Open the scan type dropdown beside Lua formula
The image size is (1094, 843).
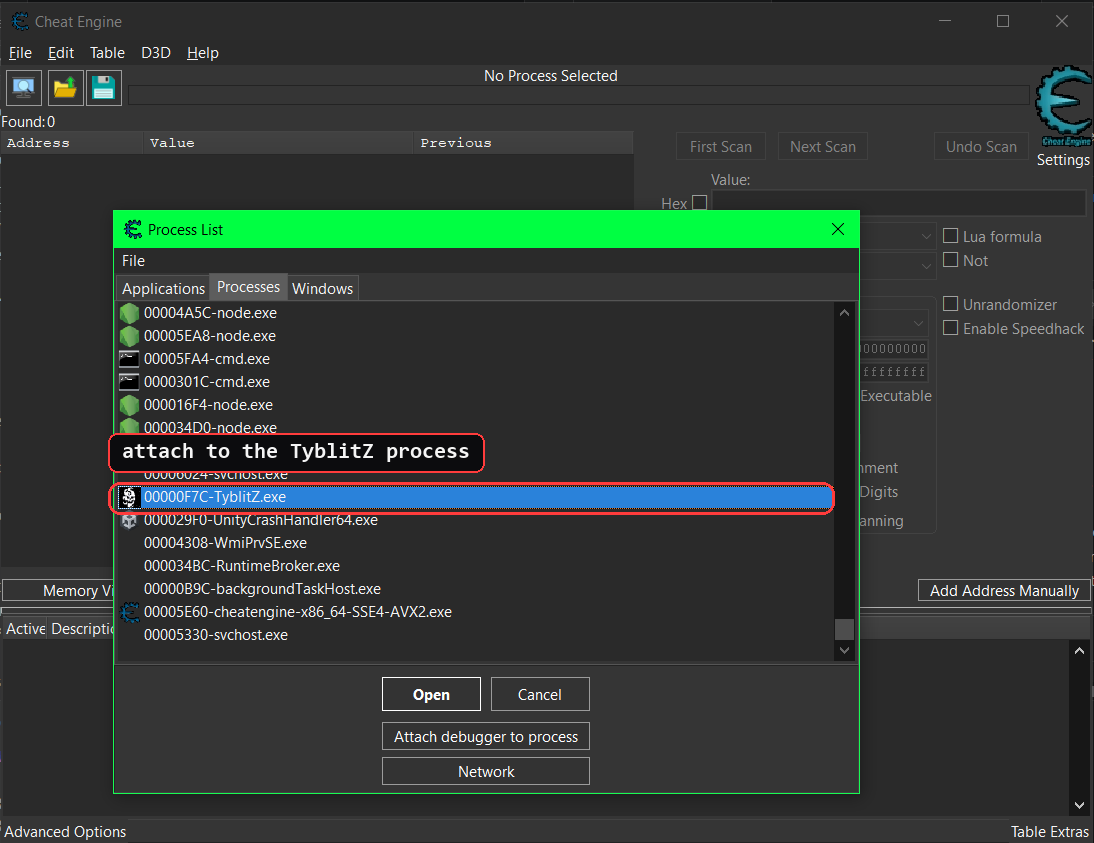click(x=926, y=237)
